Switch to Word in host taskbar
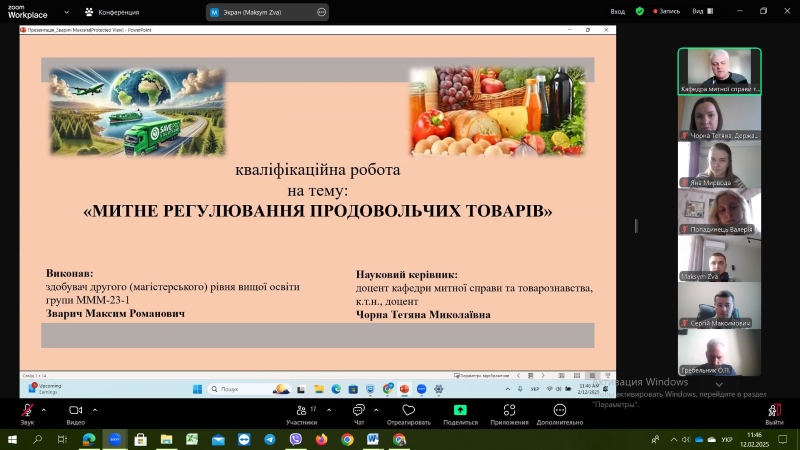This screenshot has height=450, width=800. 373,439
